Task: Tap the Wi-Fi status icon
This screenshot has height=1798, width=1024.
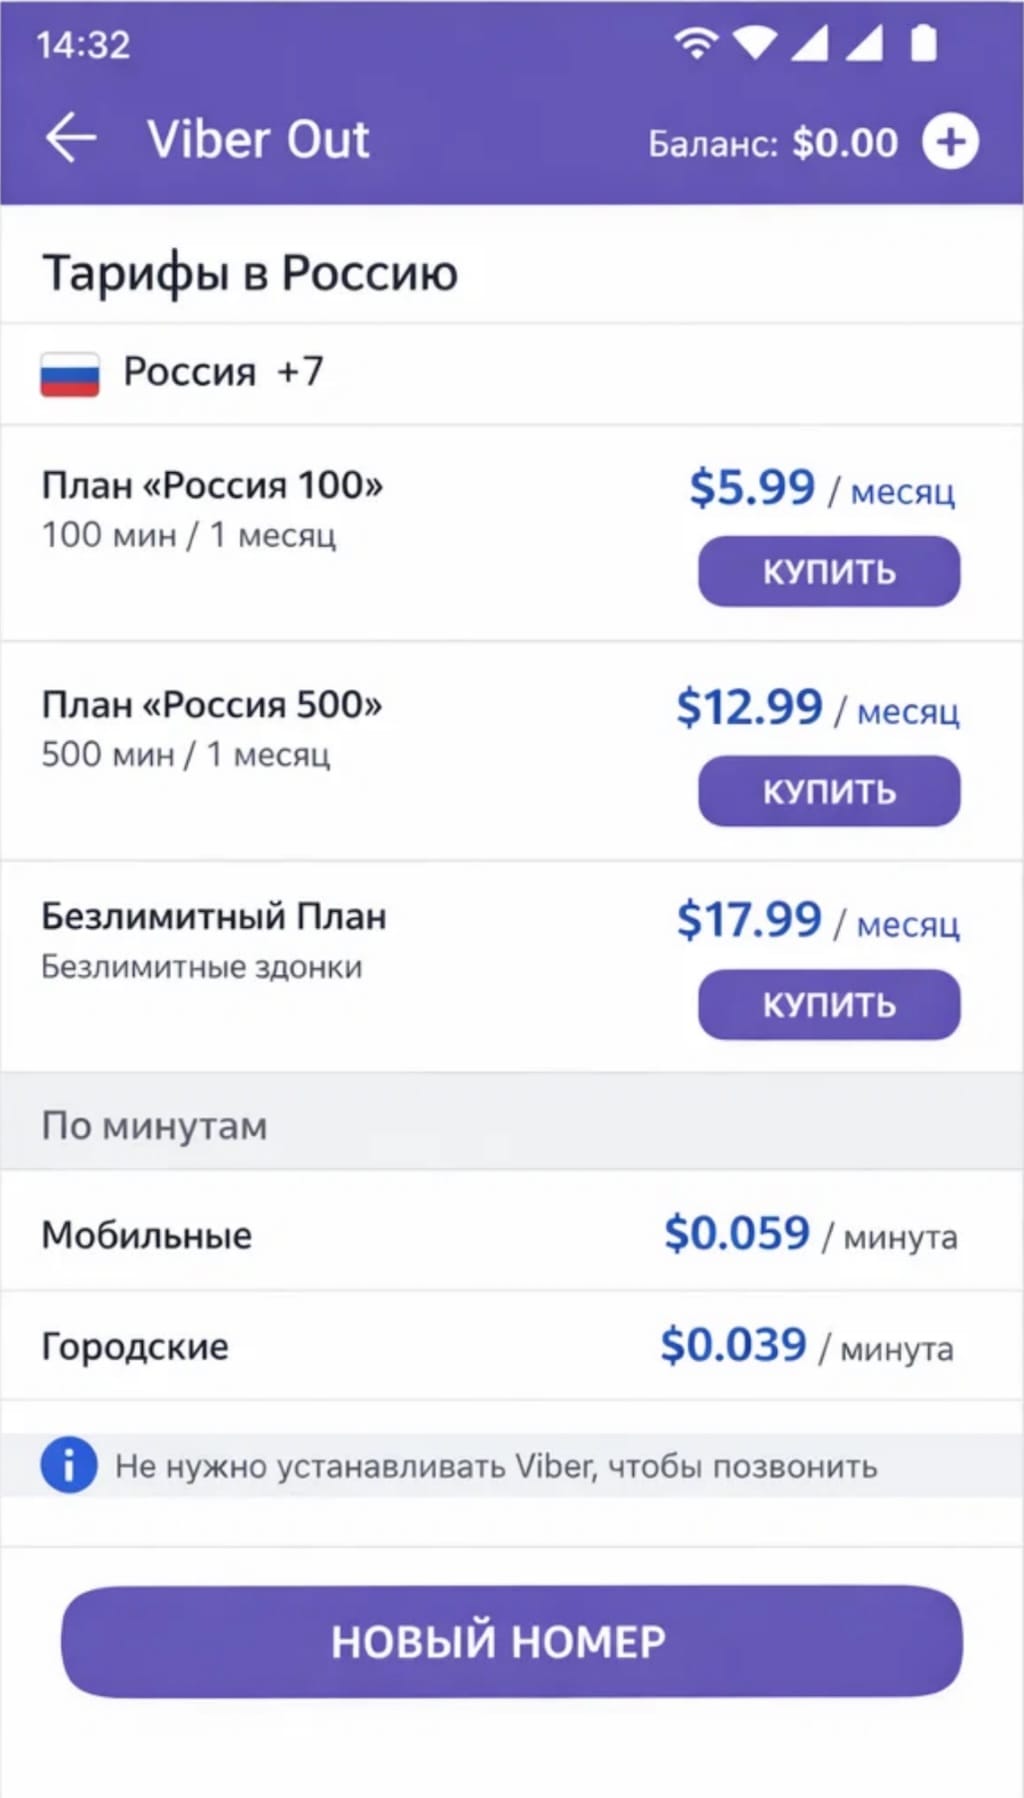Action: [696, 43]
